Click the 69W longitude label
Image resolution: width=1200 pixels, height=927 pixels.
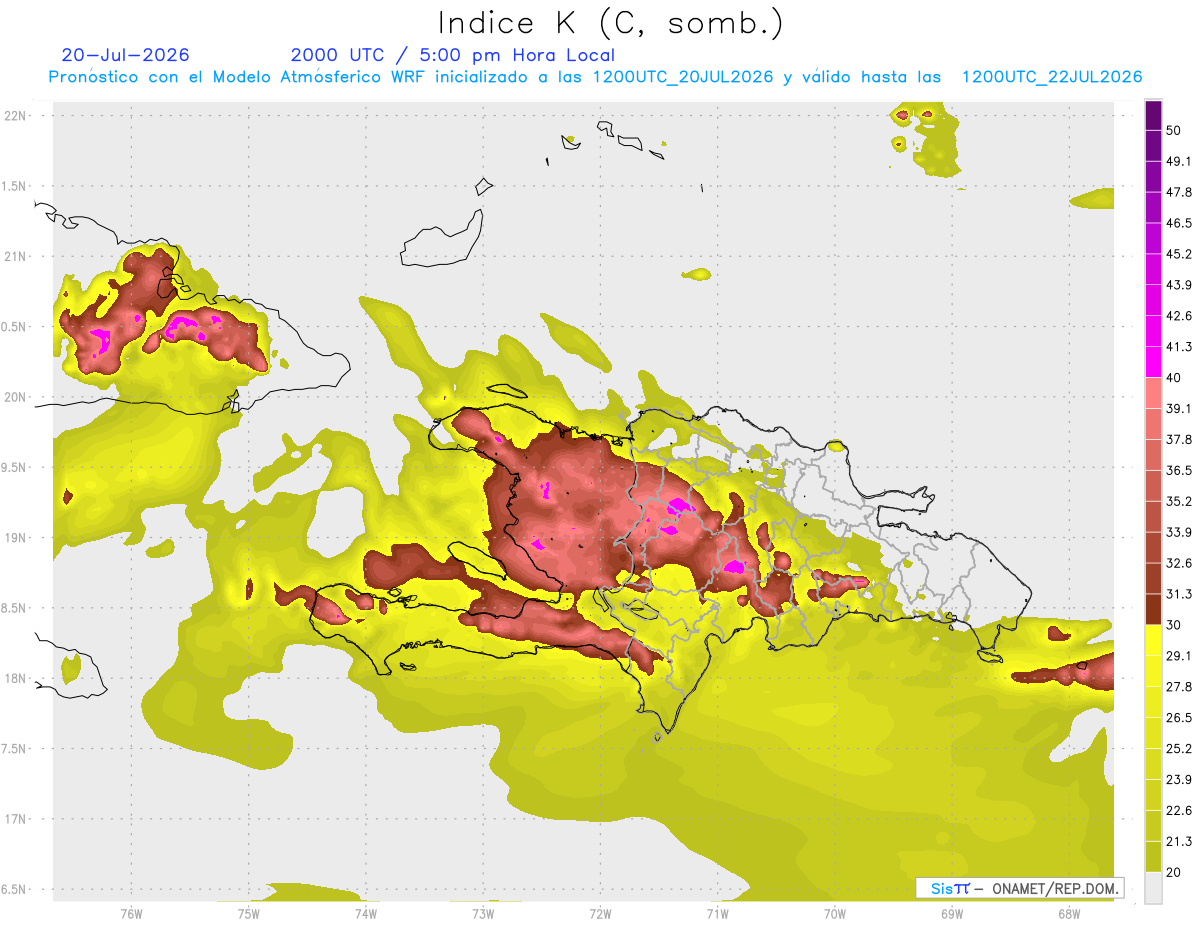pos(951,913)
